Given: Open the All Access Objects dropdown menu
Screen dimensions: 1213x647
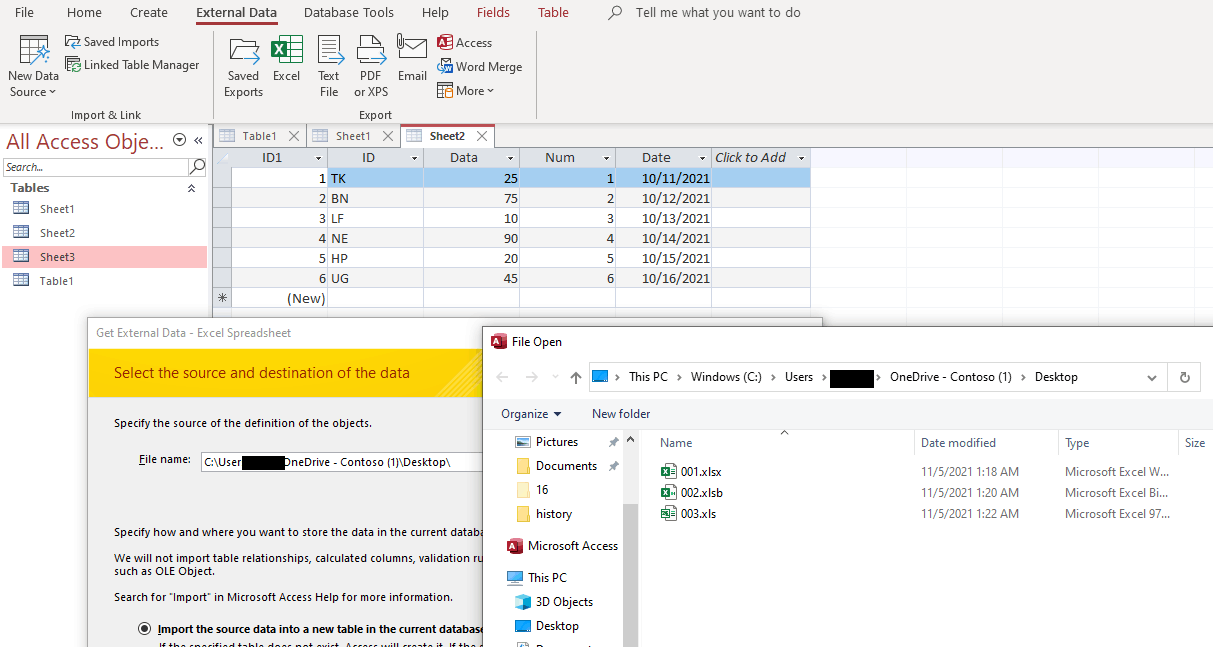Looking at the screenshot, I should point(179,141).
